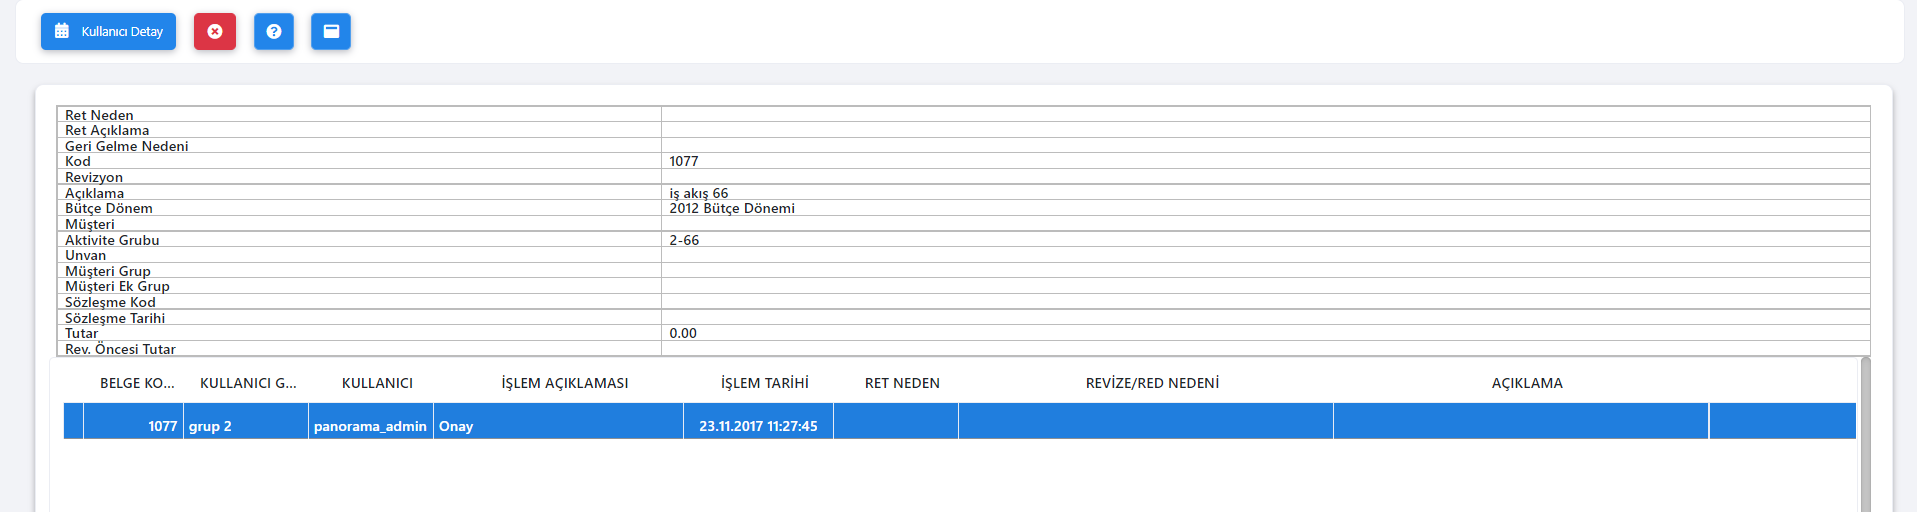Click the blue window panel icon button

[331, 31]
